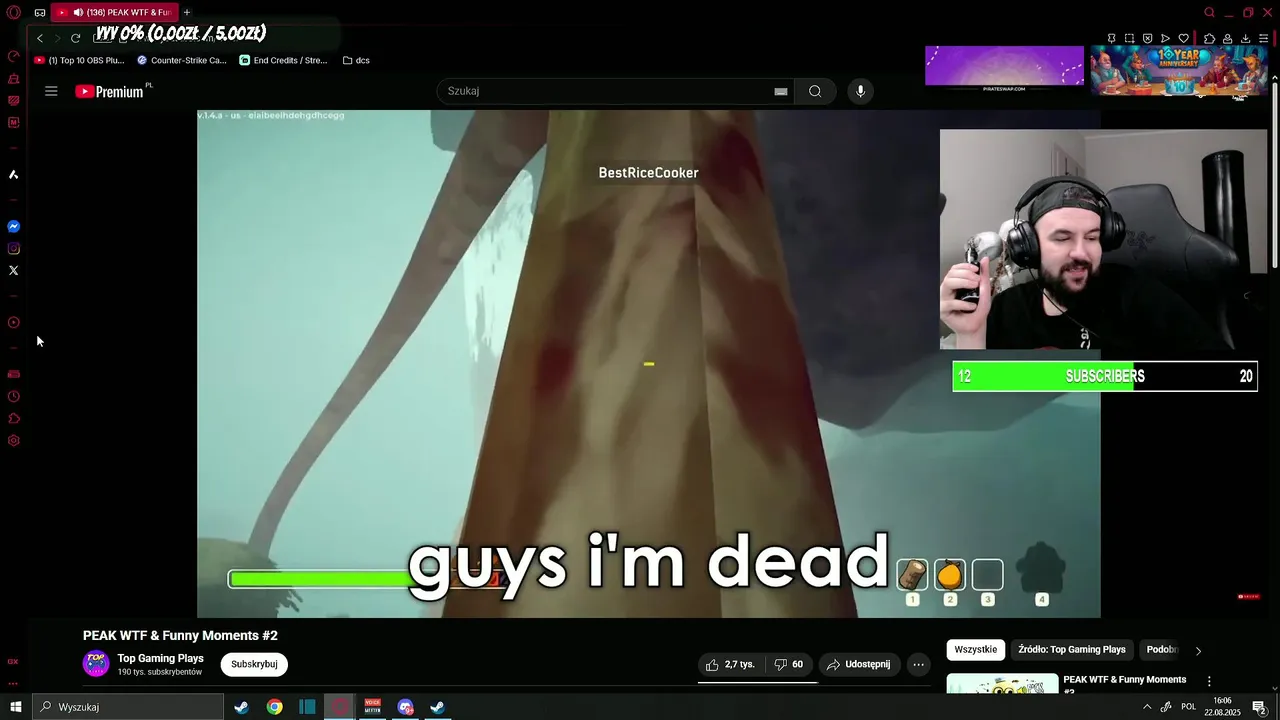1280x720 pixels.
Task: Open the player arrow icon in toolbar
Action: (1165, 38)
